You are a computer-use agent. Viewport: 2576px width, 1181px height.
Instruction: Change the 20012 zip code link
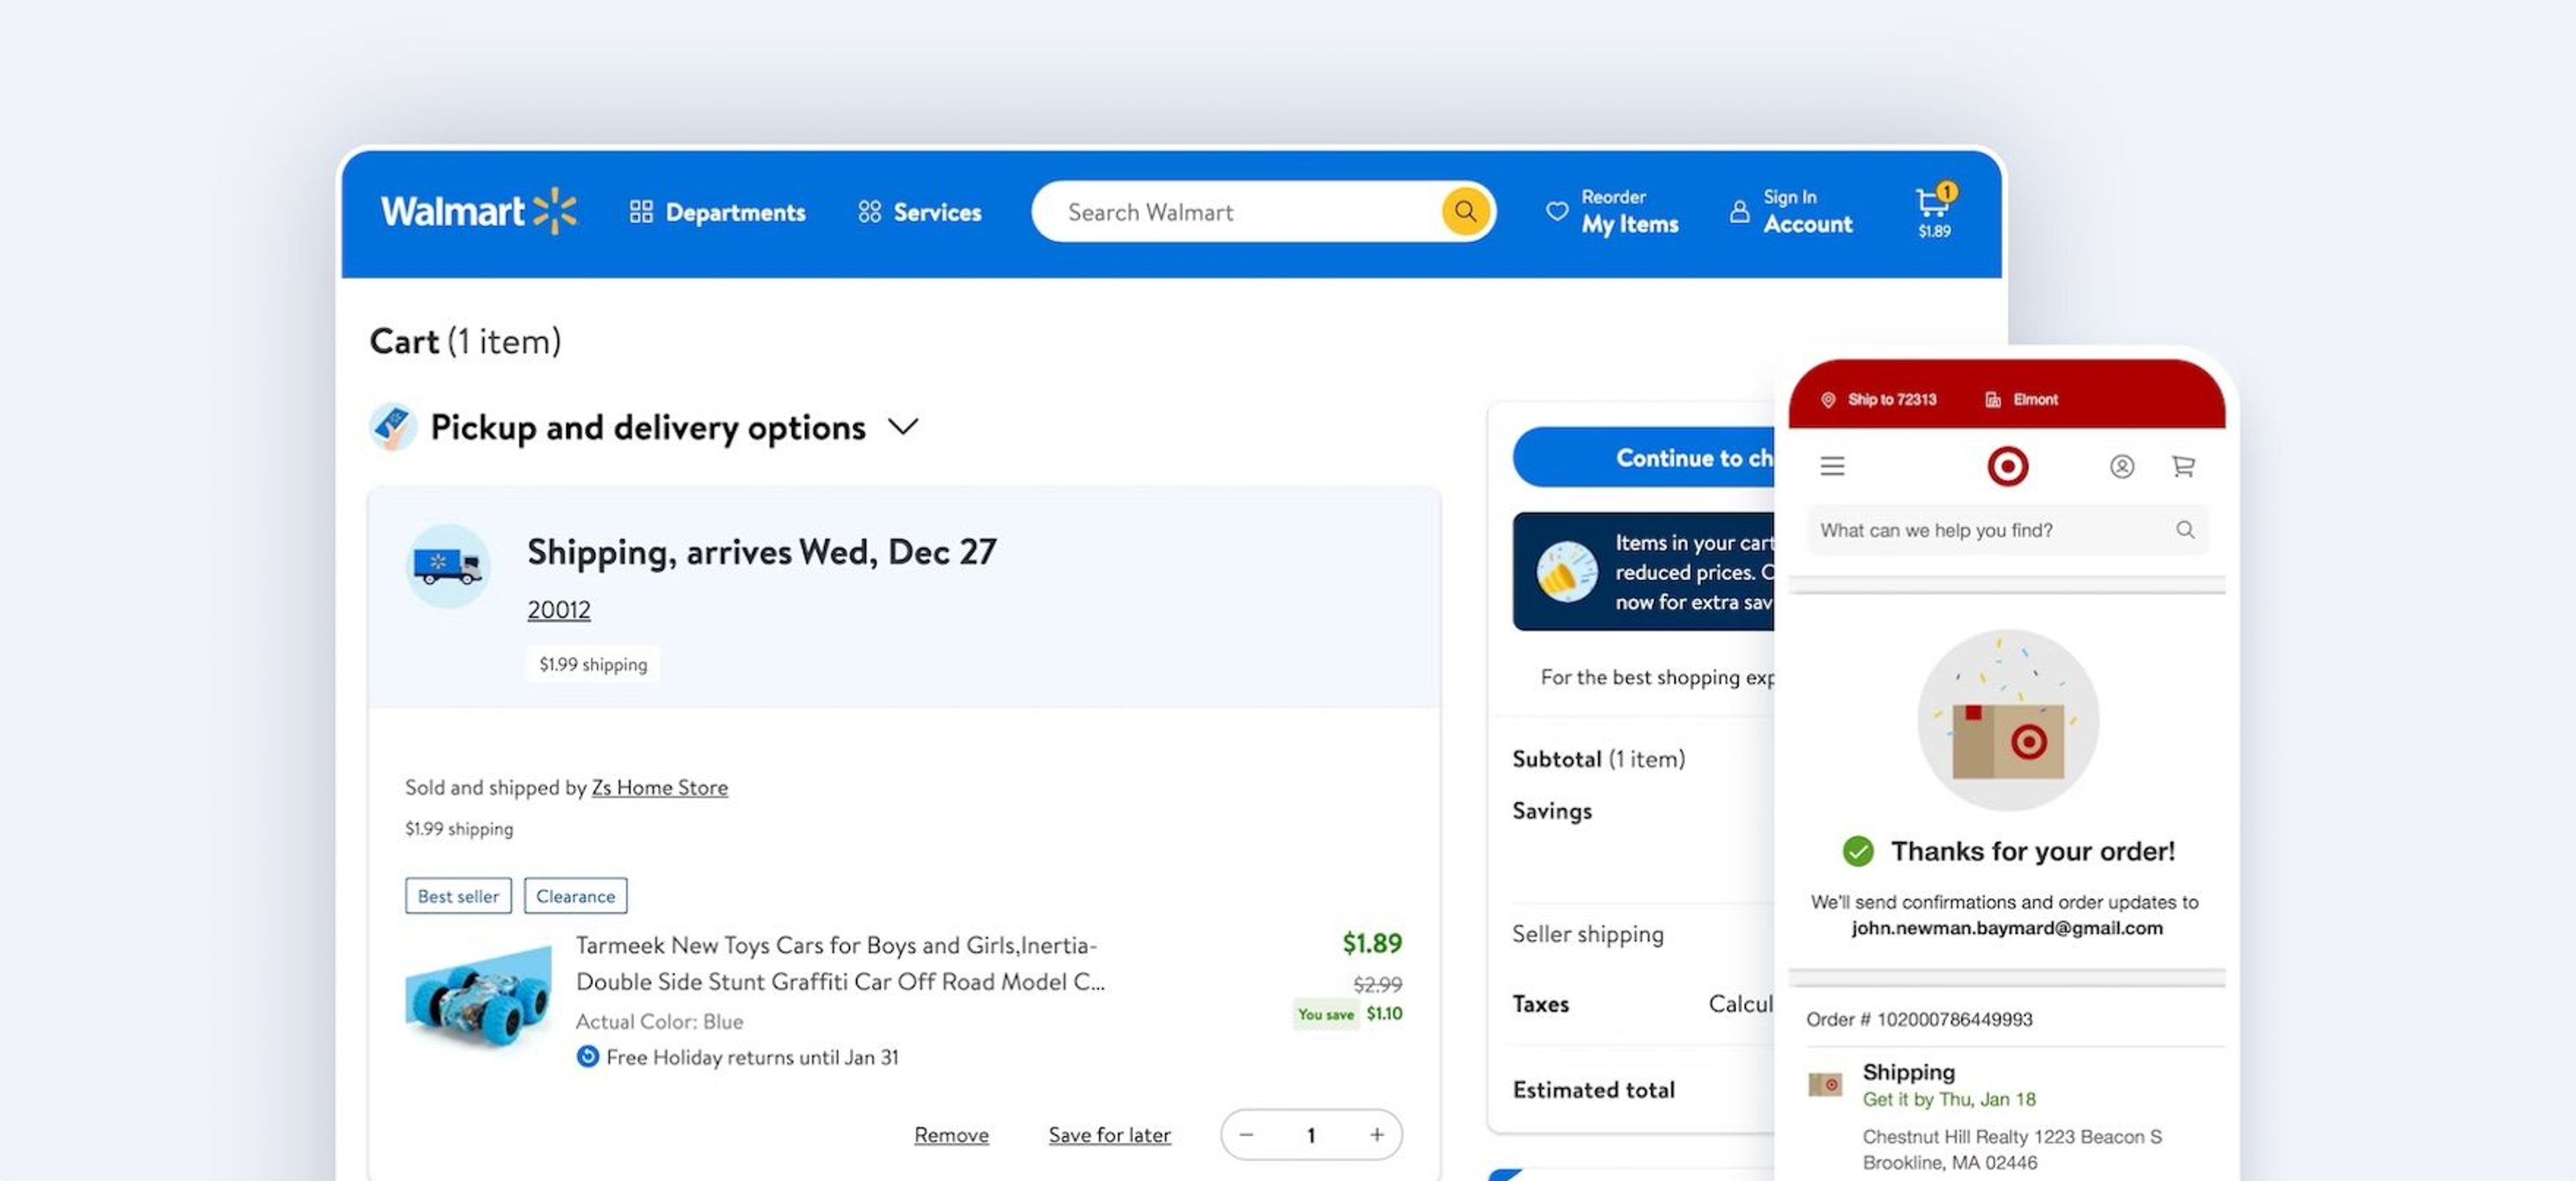558,610
